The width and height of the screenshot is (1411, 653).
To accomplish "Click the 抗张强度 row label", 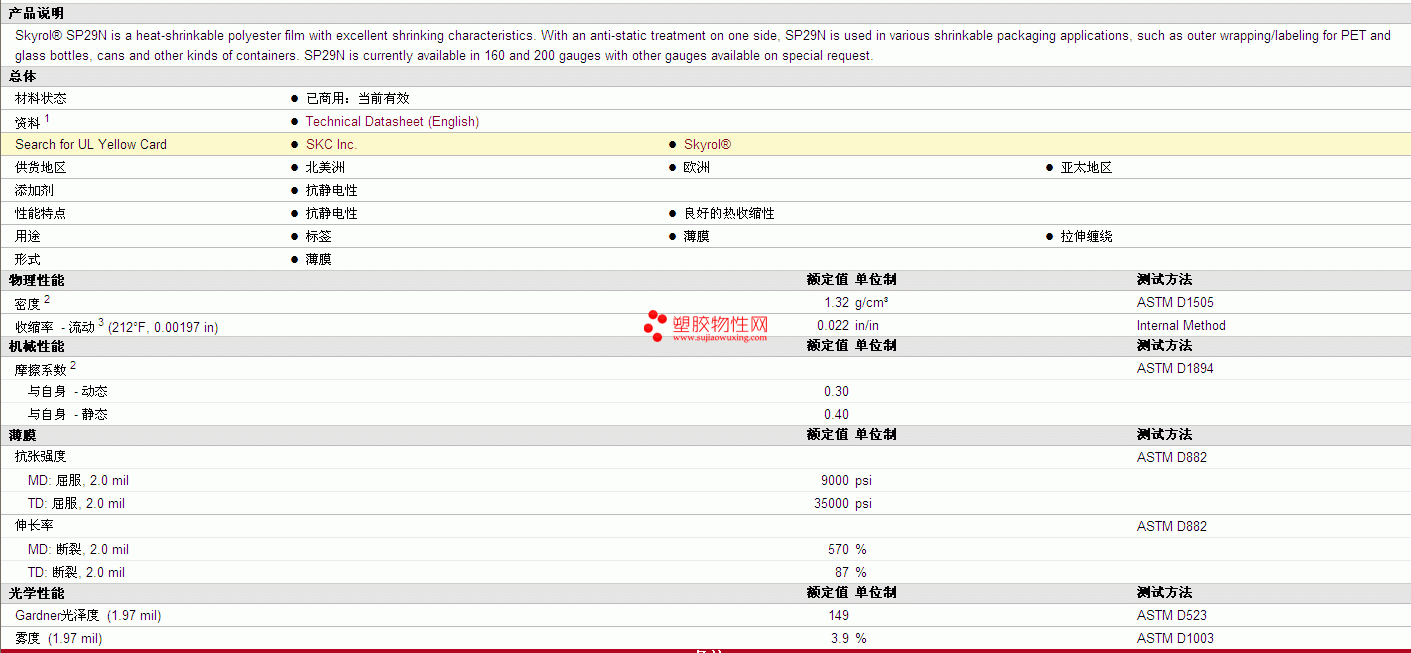I will tap(41, 458).
